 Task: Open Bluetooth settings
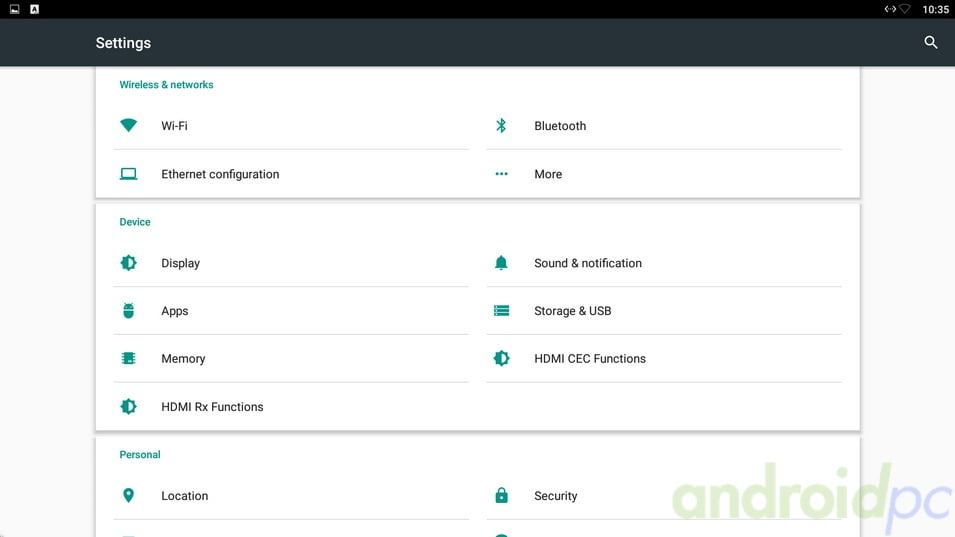click(x=664, y=125)
